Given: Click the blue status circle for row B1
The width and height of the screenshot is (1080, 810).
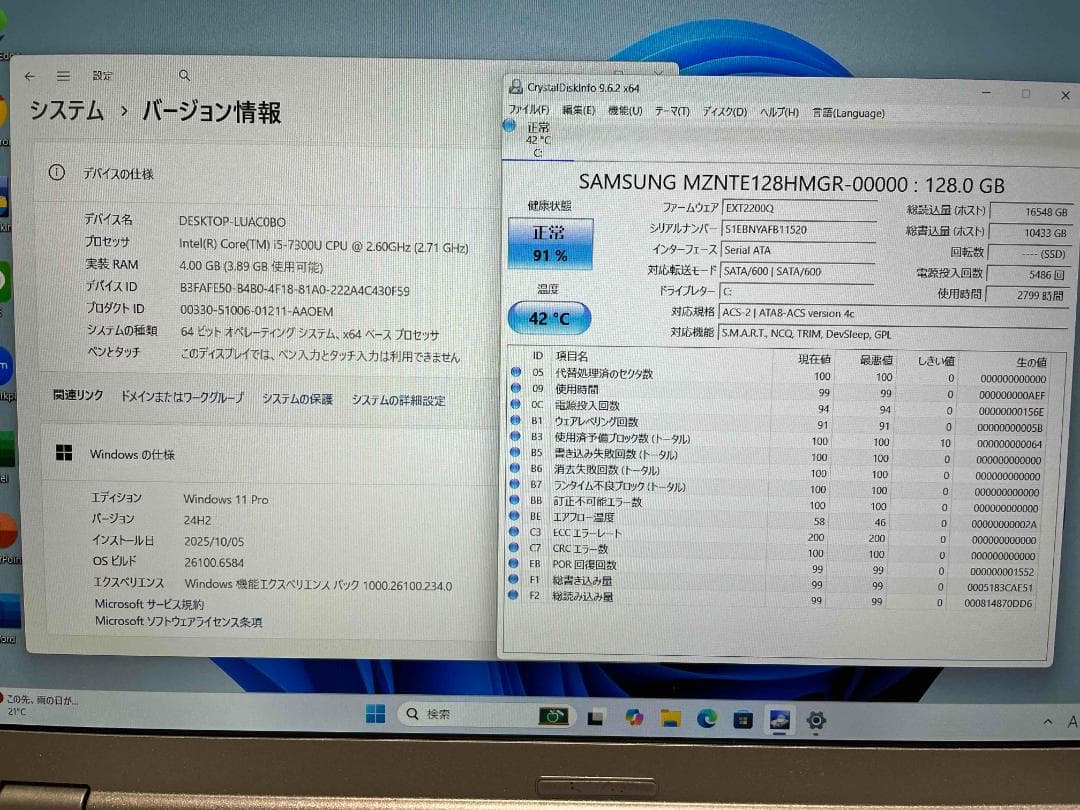Looking at the screenshot, I should point(515,420).
